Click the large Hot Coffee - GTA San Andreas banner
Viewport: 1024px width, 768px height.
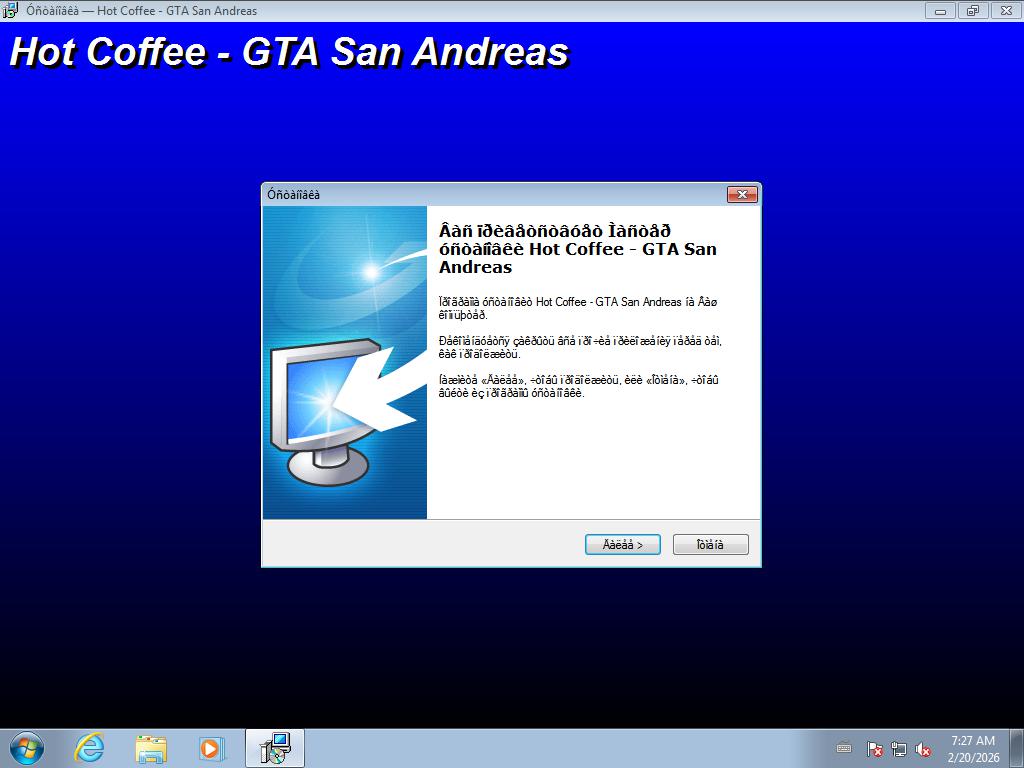pos(289,52)
